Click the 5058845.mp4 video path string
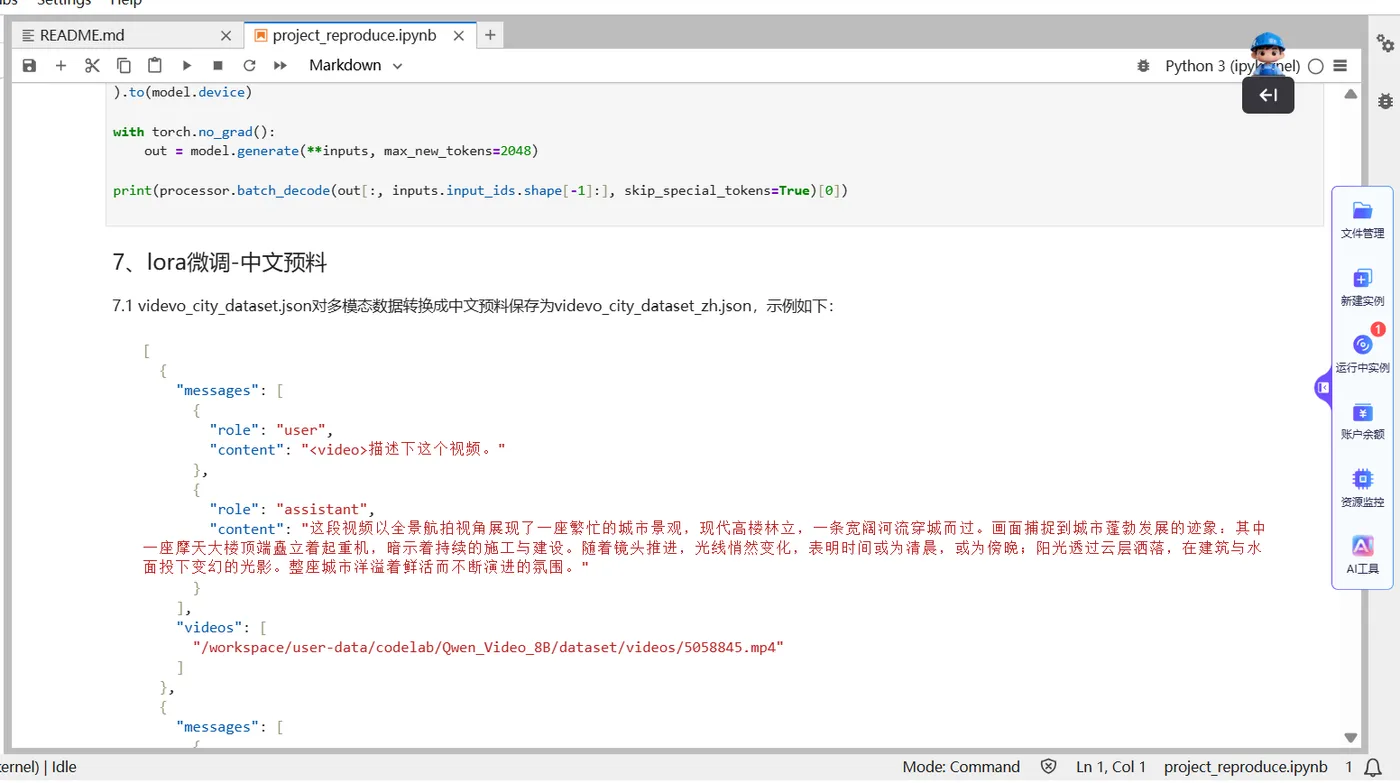The image size is (1400, 783). (x=488, y=647)
